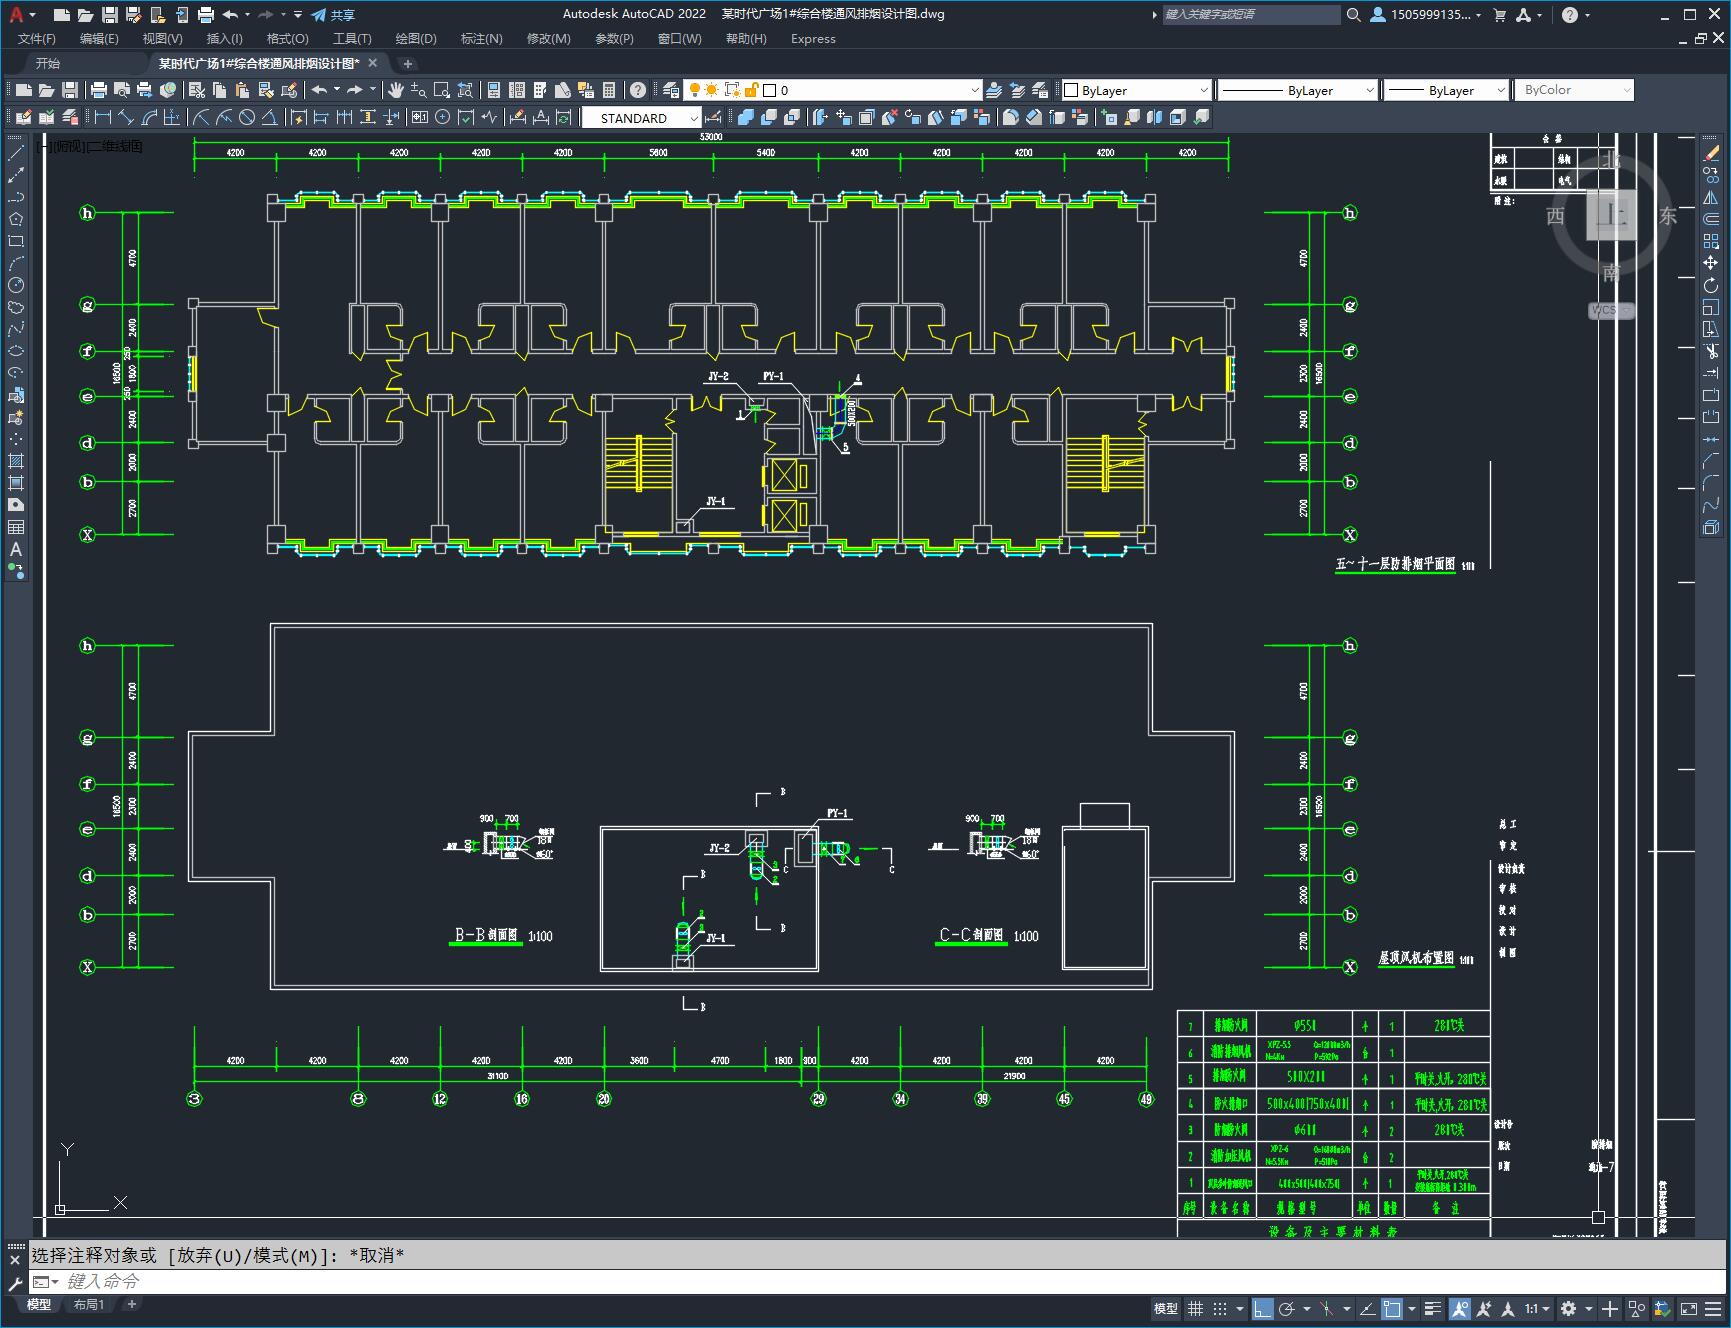Click the Undo arrow in the title bar
This screenshot has height=1328, width=1731.
[231, 15]
